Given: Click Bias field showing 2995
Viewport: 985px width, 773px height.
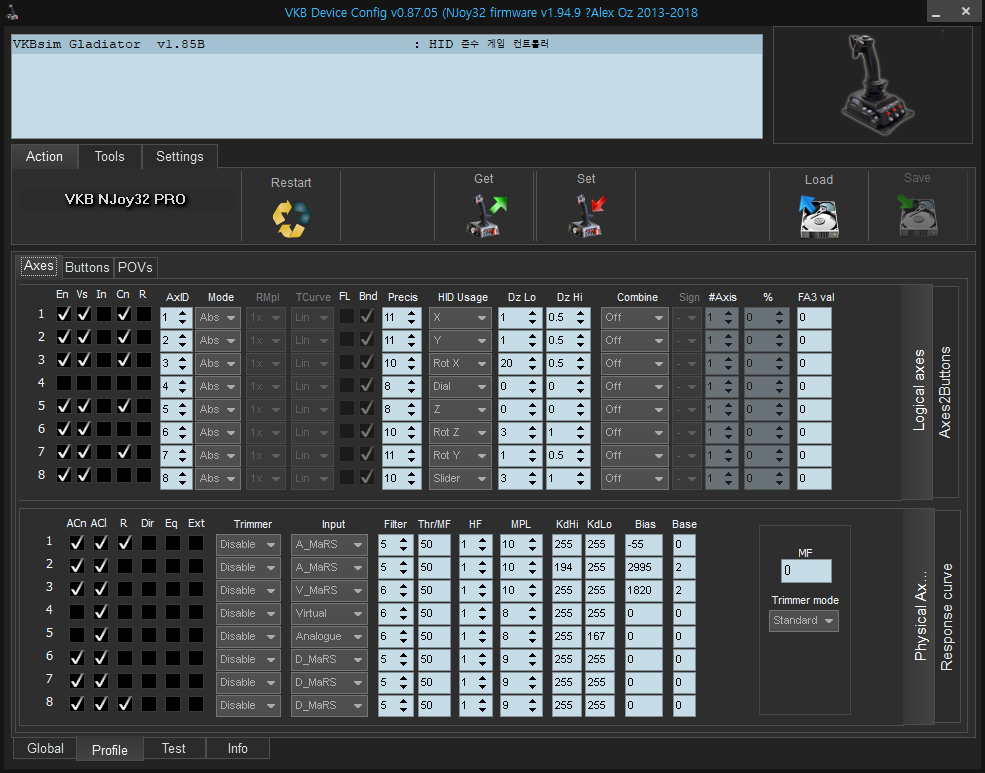Looking at the screenshot, I should [643, 568].
